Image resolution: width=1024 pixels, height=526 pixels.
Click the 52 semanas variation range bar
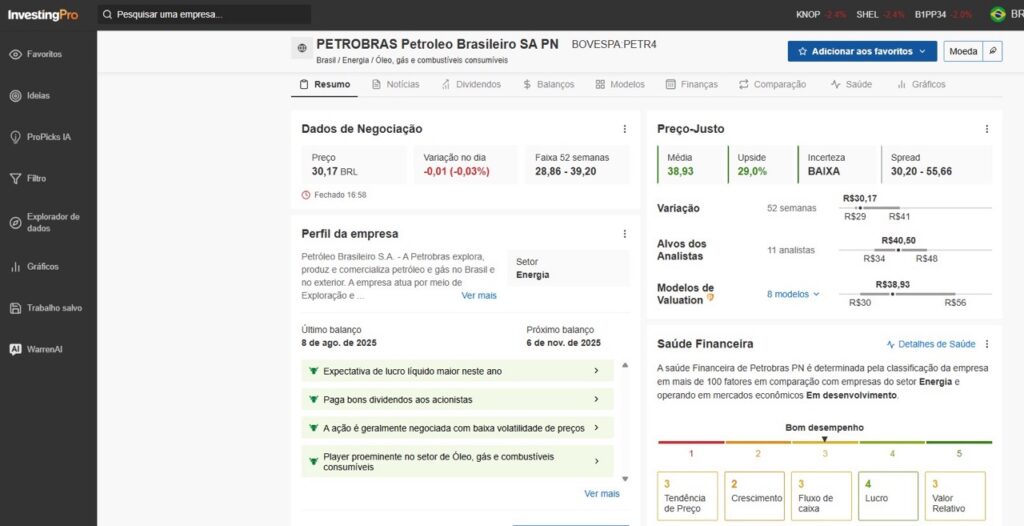click(915, 208)
